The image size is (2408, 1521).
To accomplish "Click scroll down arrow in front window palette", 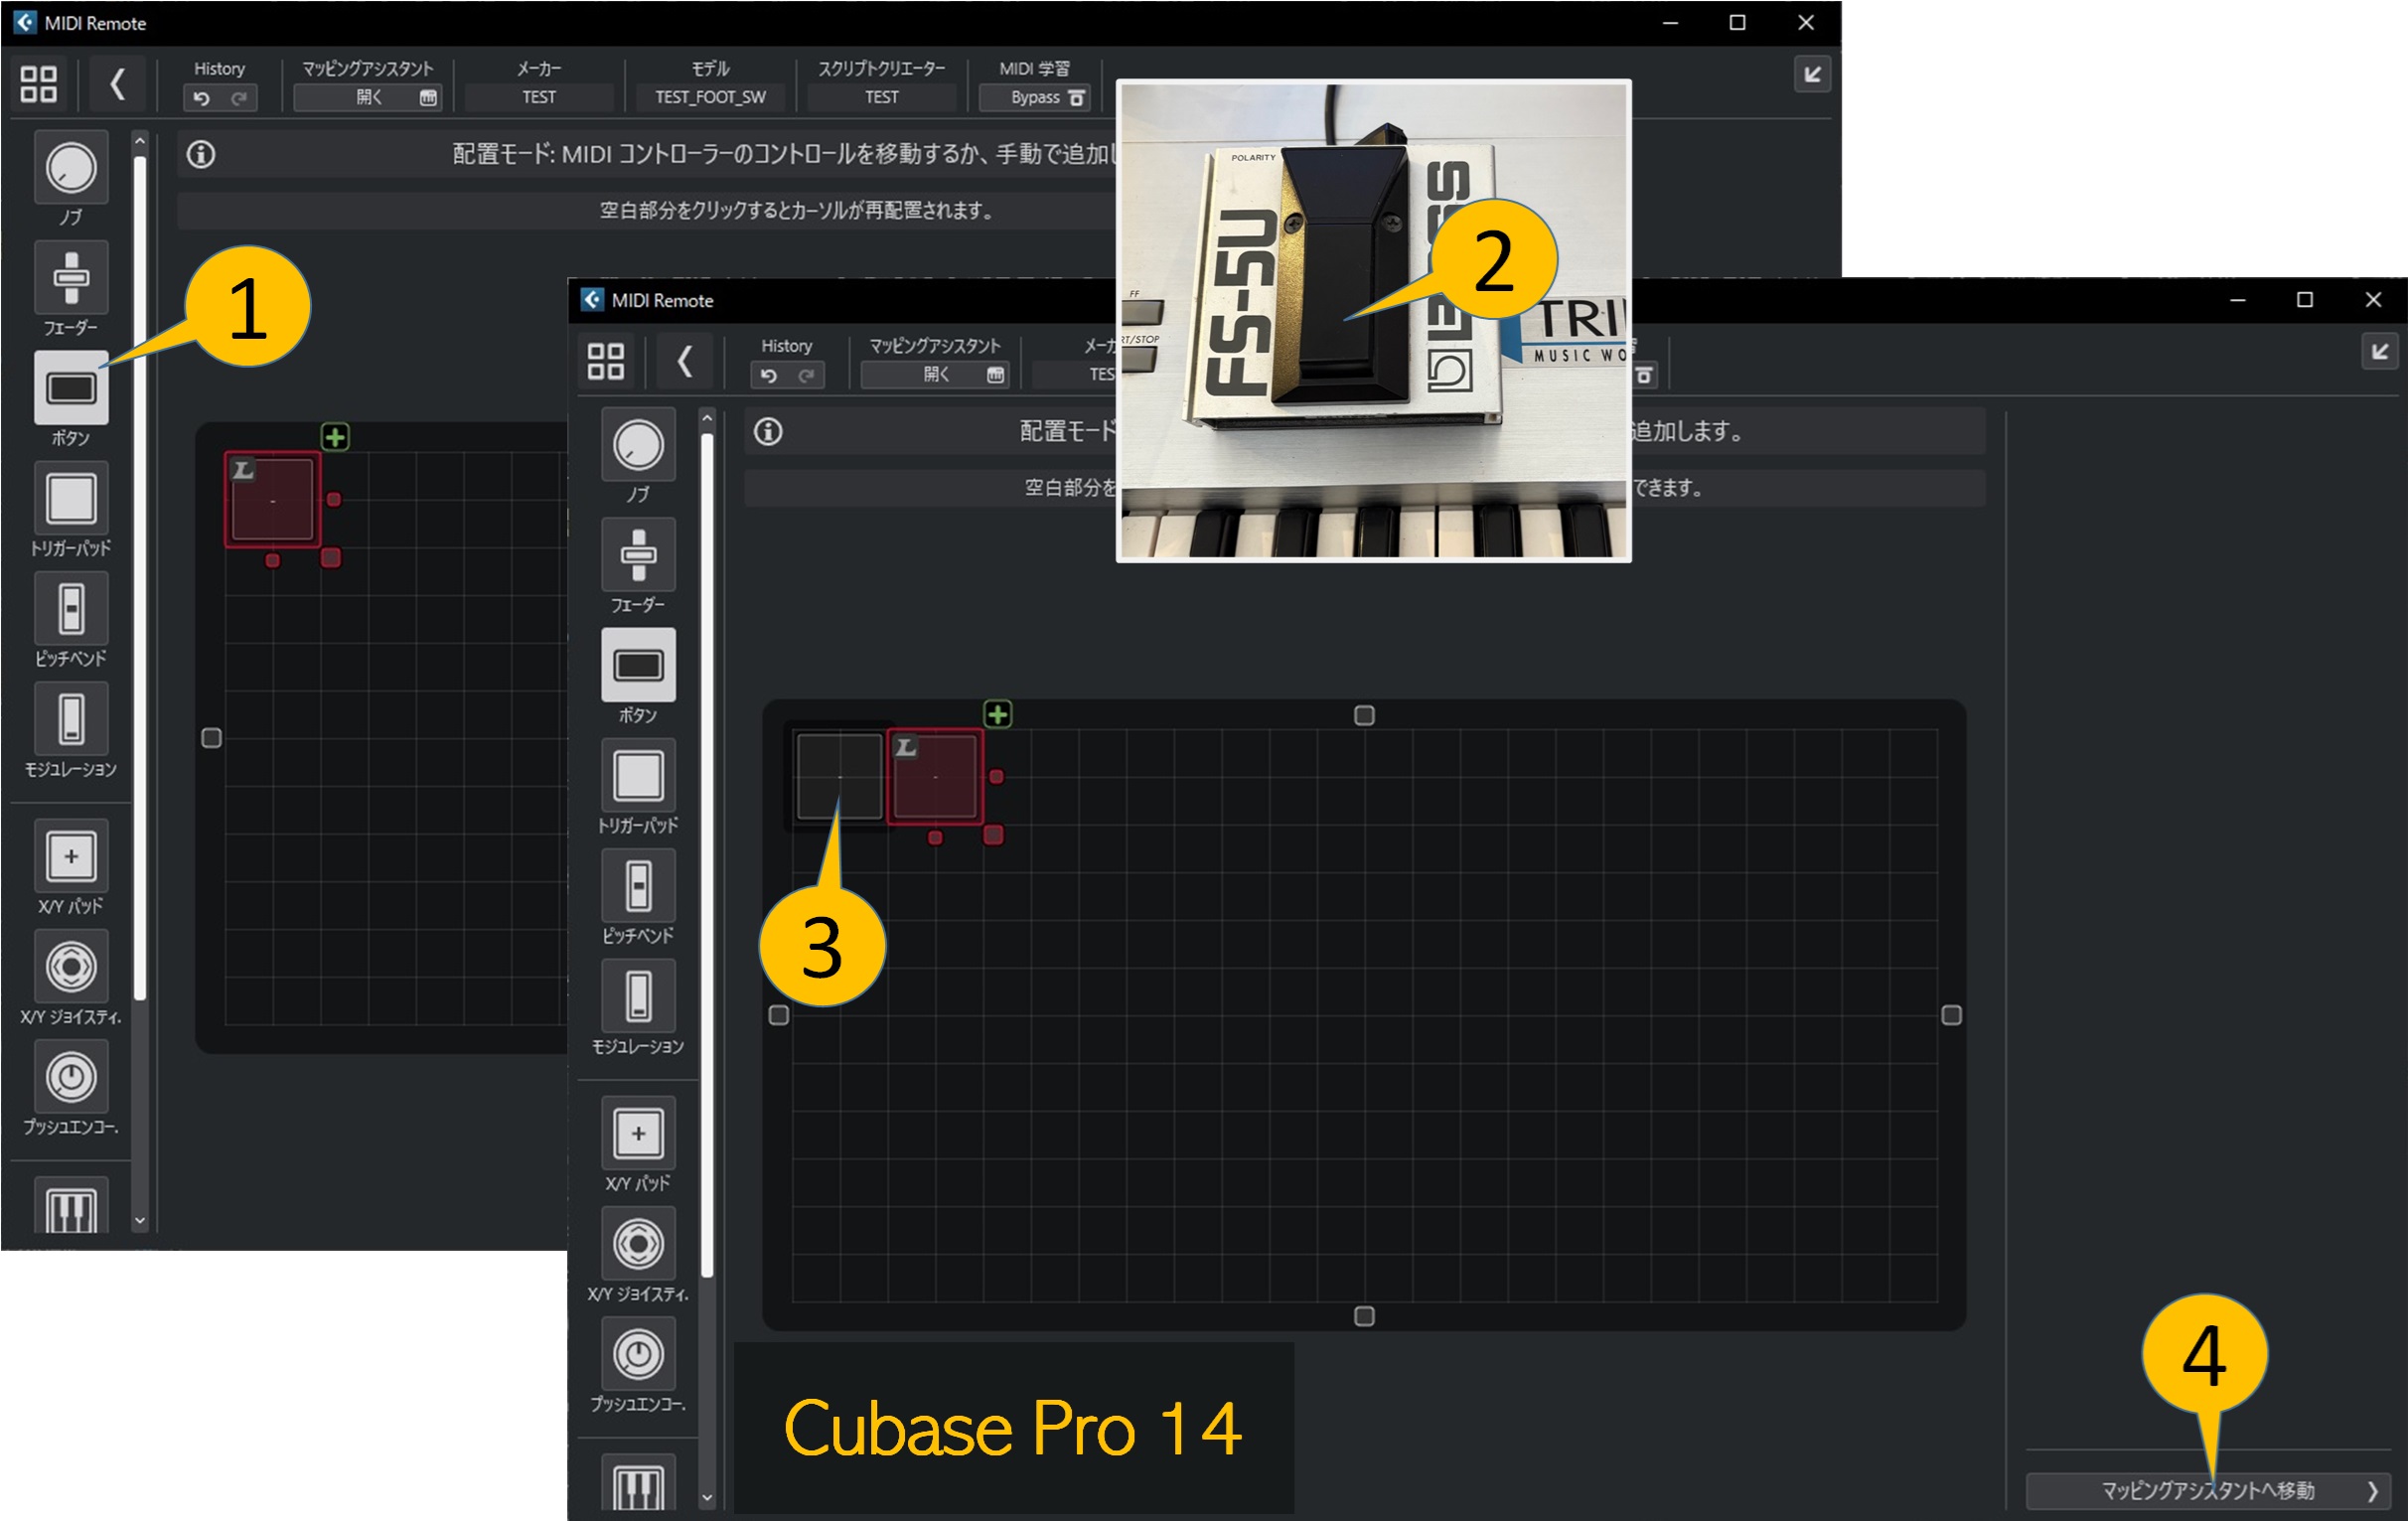I will pyautogui.click(x=707, y=1497).
